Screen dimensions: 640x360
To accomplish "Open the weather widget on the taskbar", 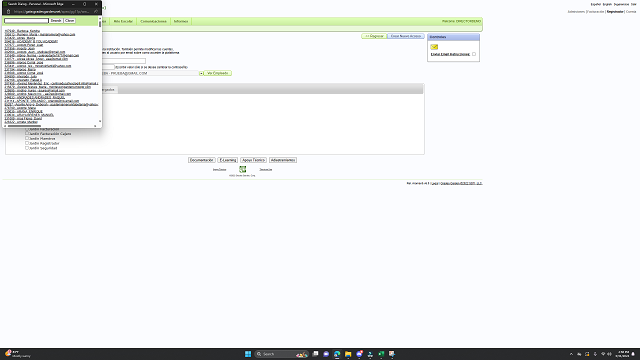I will tap(17, 354).
